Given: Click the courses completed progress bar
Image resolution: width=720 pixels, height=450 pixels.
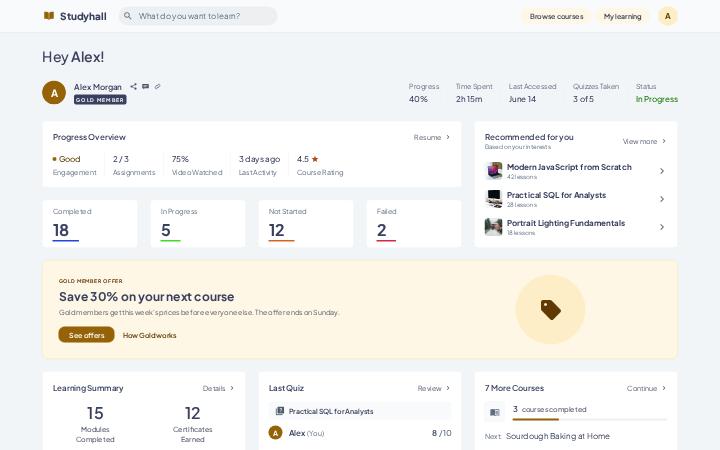Looking at the screenshot, I should (590, 419).
